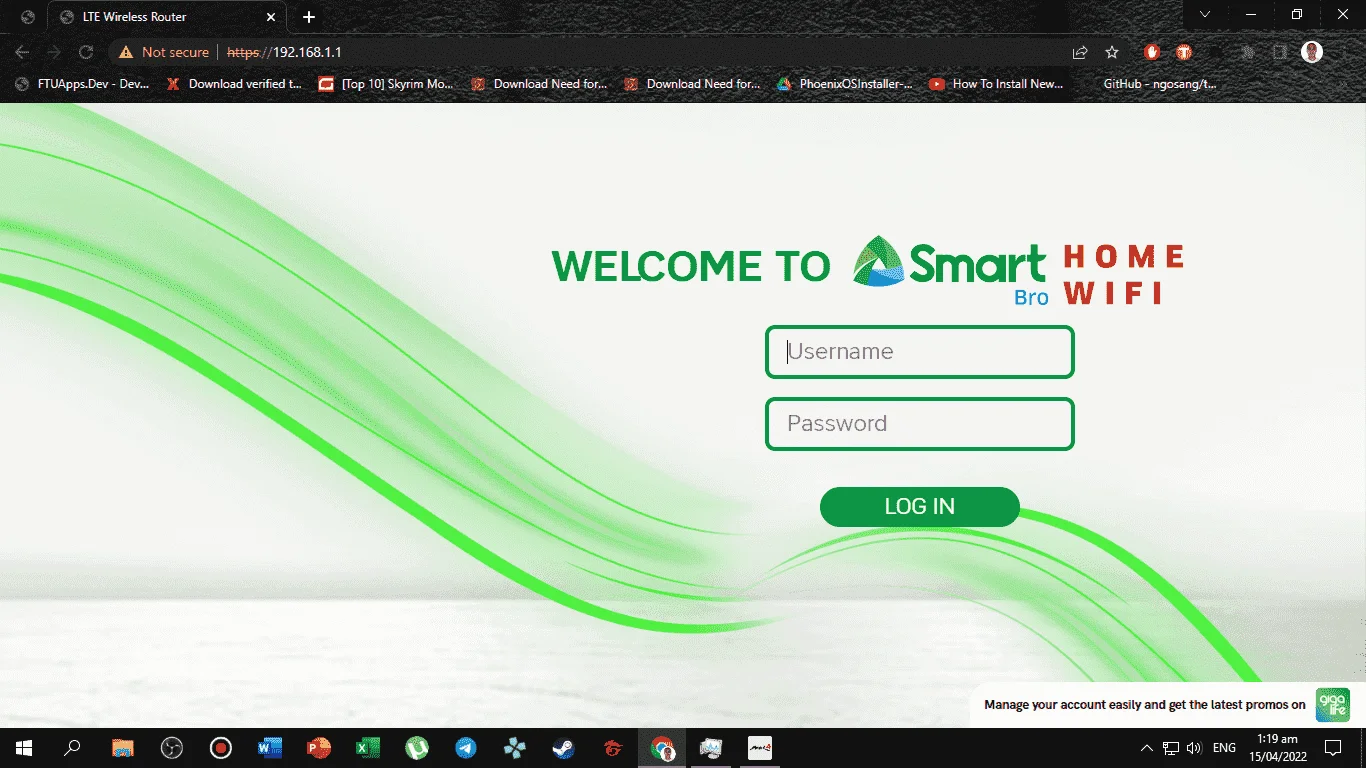Switch to the LTE Wireless Router tab
Image resolution: width=1366 pixels, height=768 pixels.
tap(166, 17)
